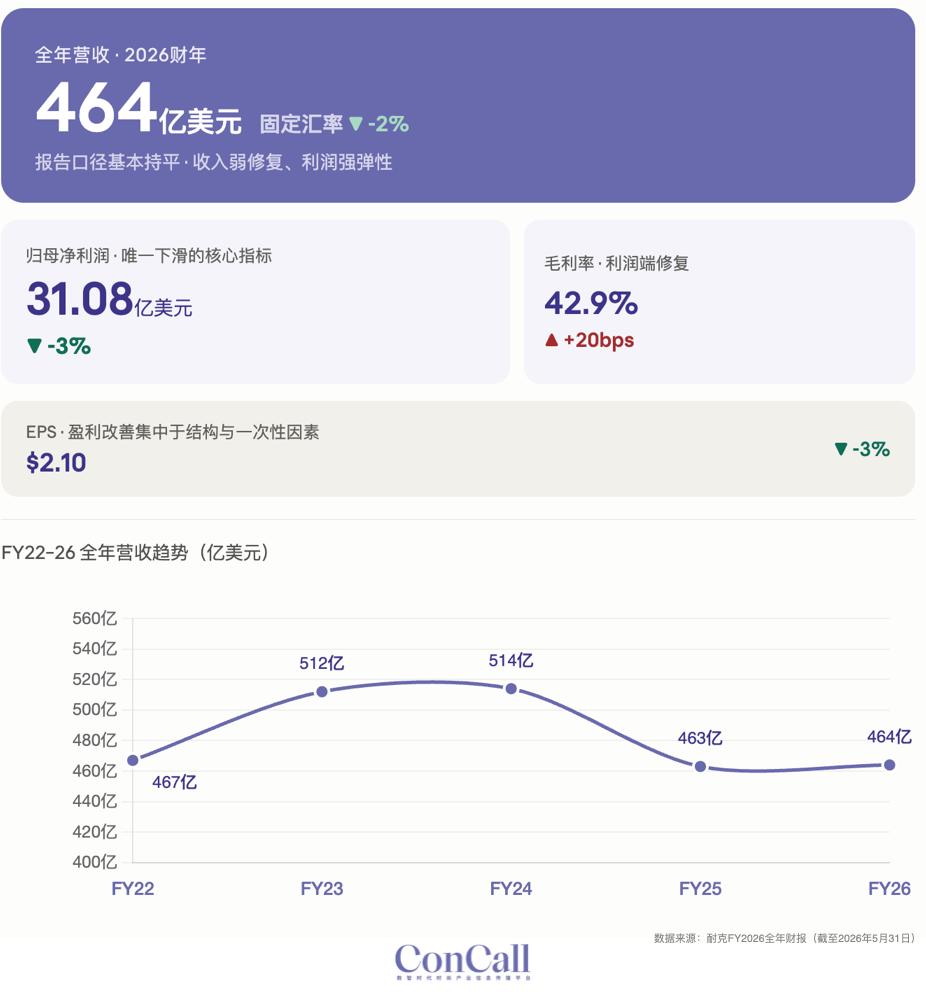
Task: Click the FY25 data point on the line
Action: (700, 767)
